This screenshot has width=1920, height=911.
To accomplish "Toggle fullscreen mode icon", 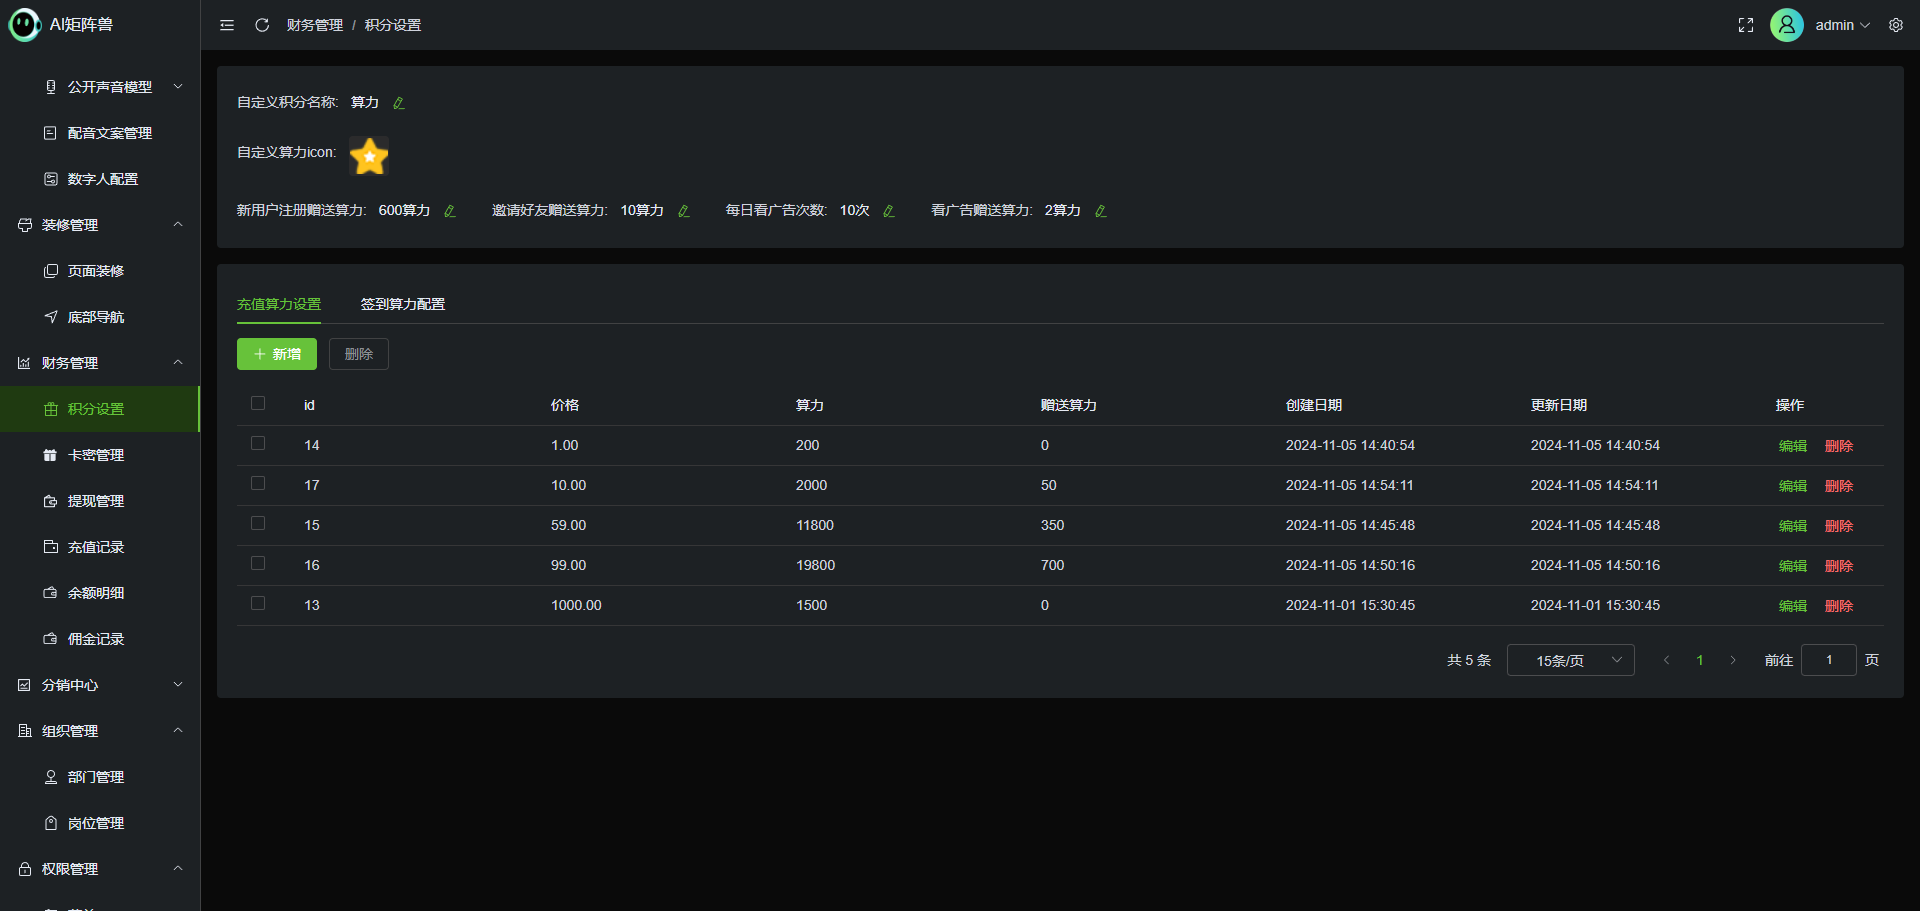I will pos(1746,25).
